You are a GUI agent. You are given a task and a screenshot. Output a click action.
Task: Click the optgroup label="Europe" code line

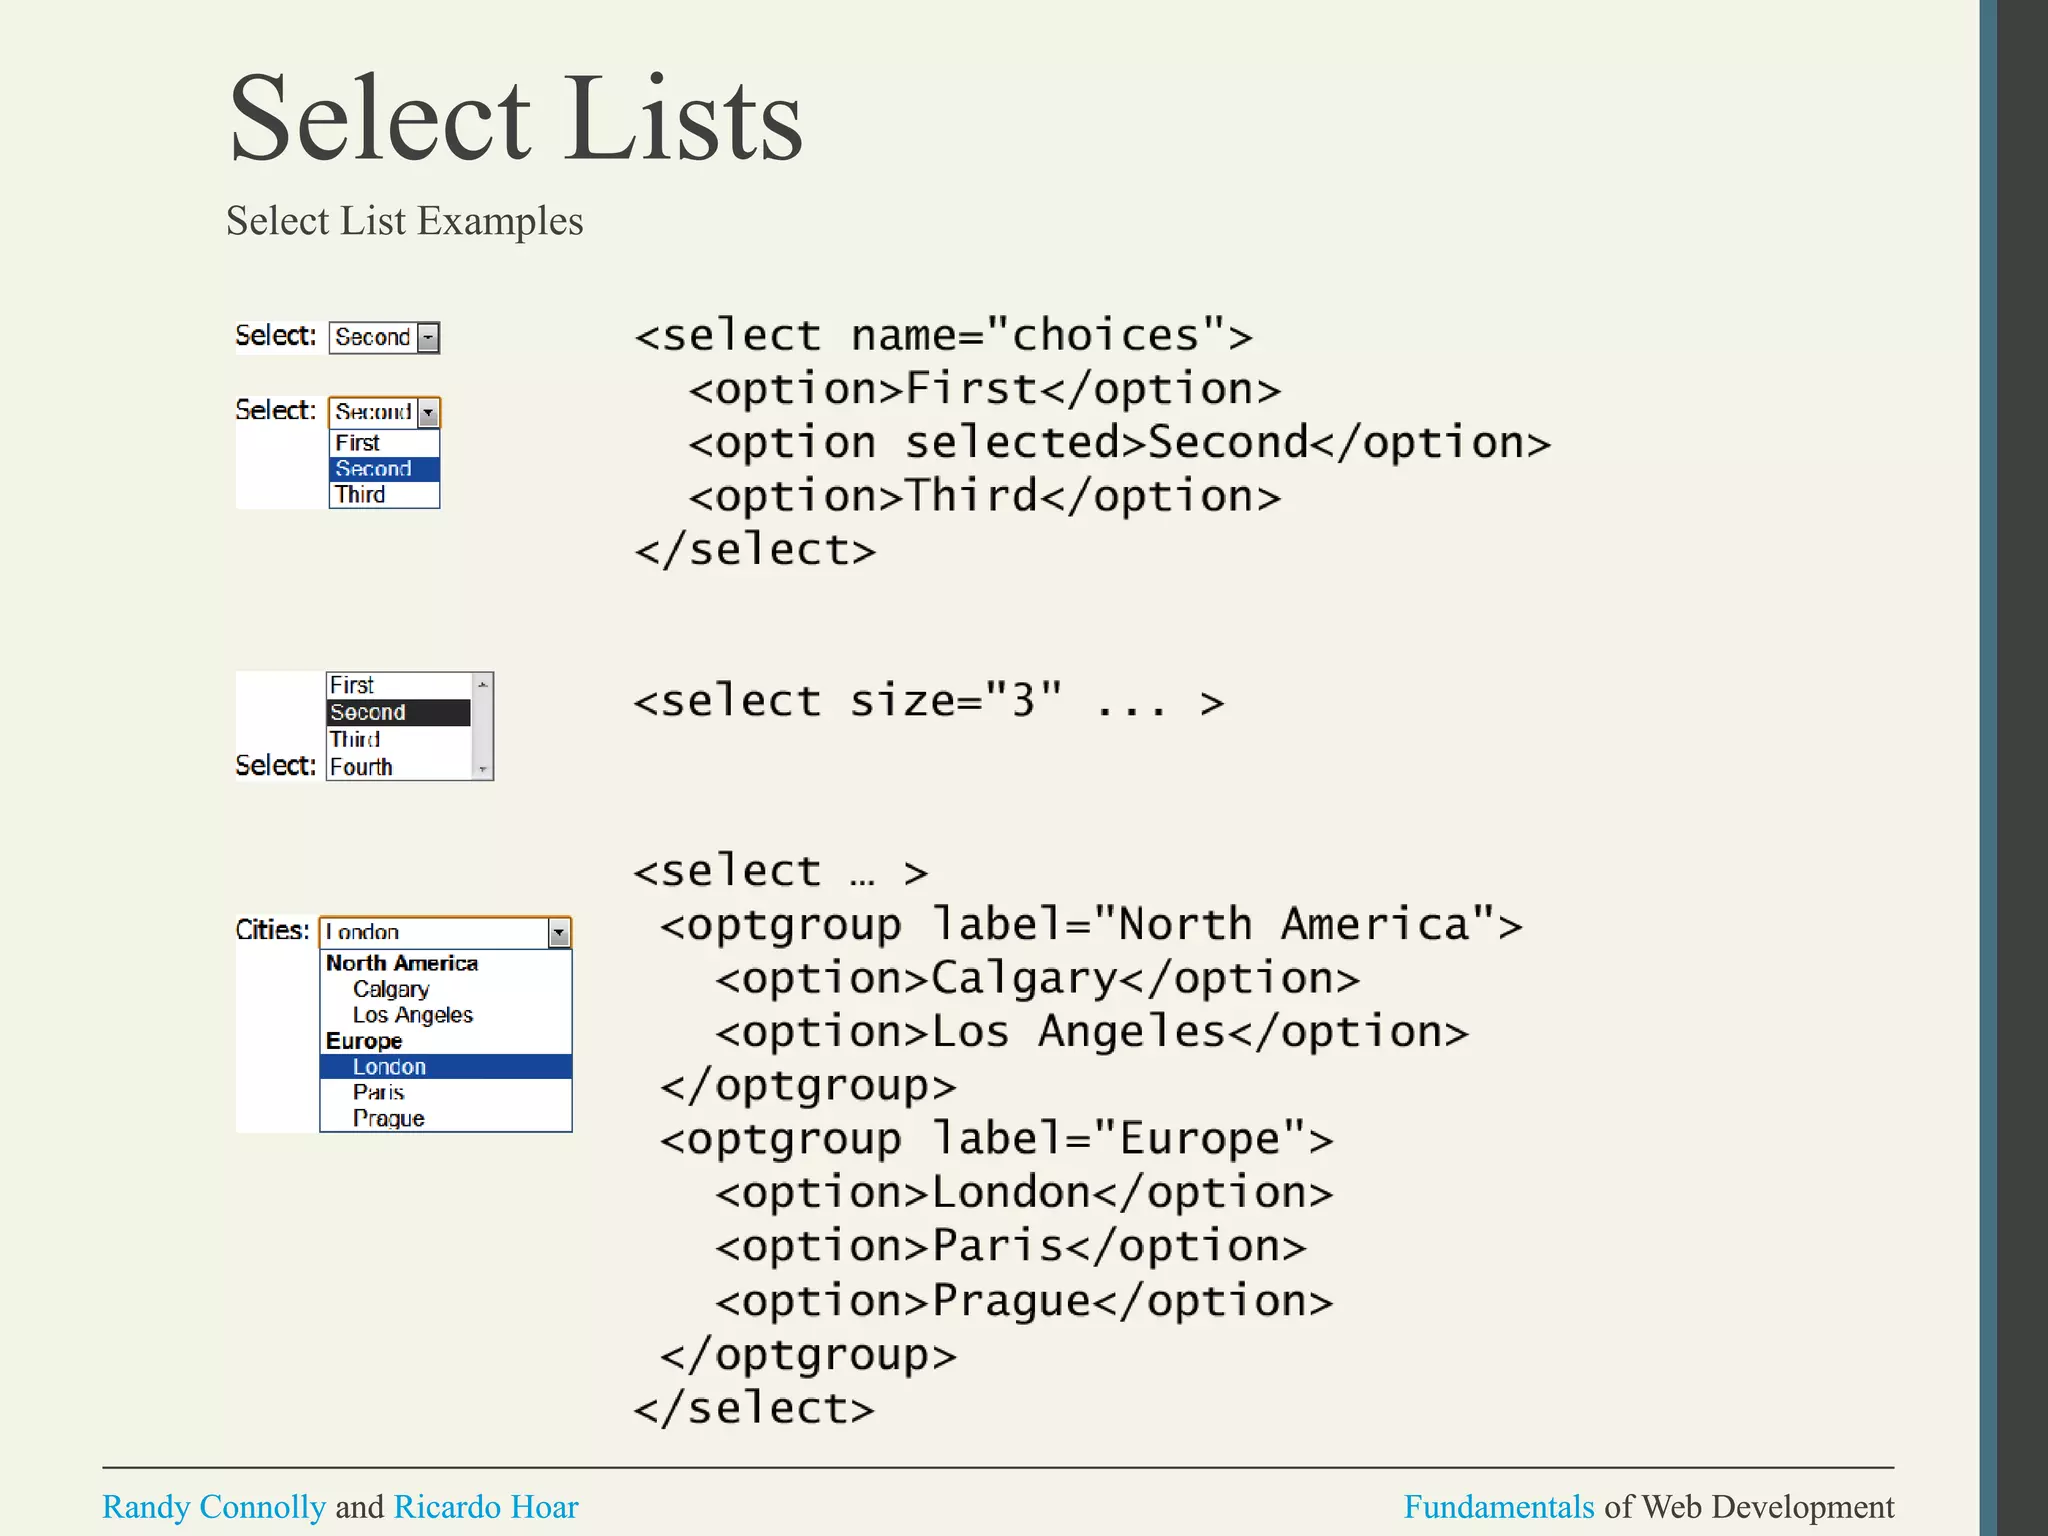tap(997, 1139)
